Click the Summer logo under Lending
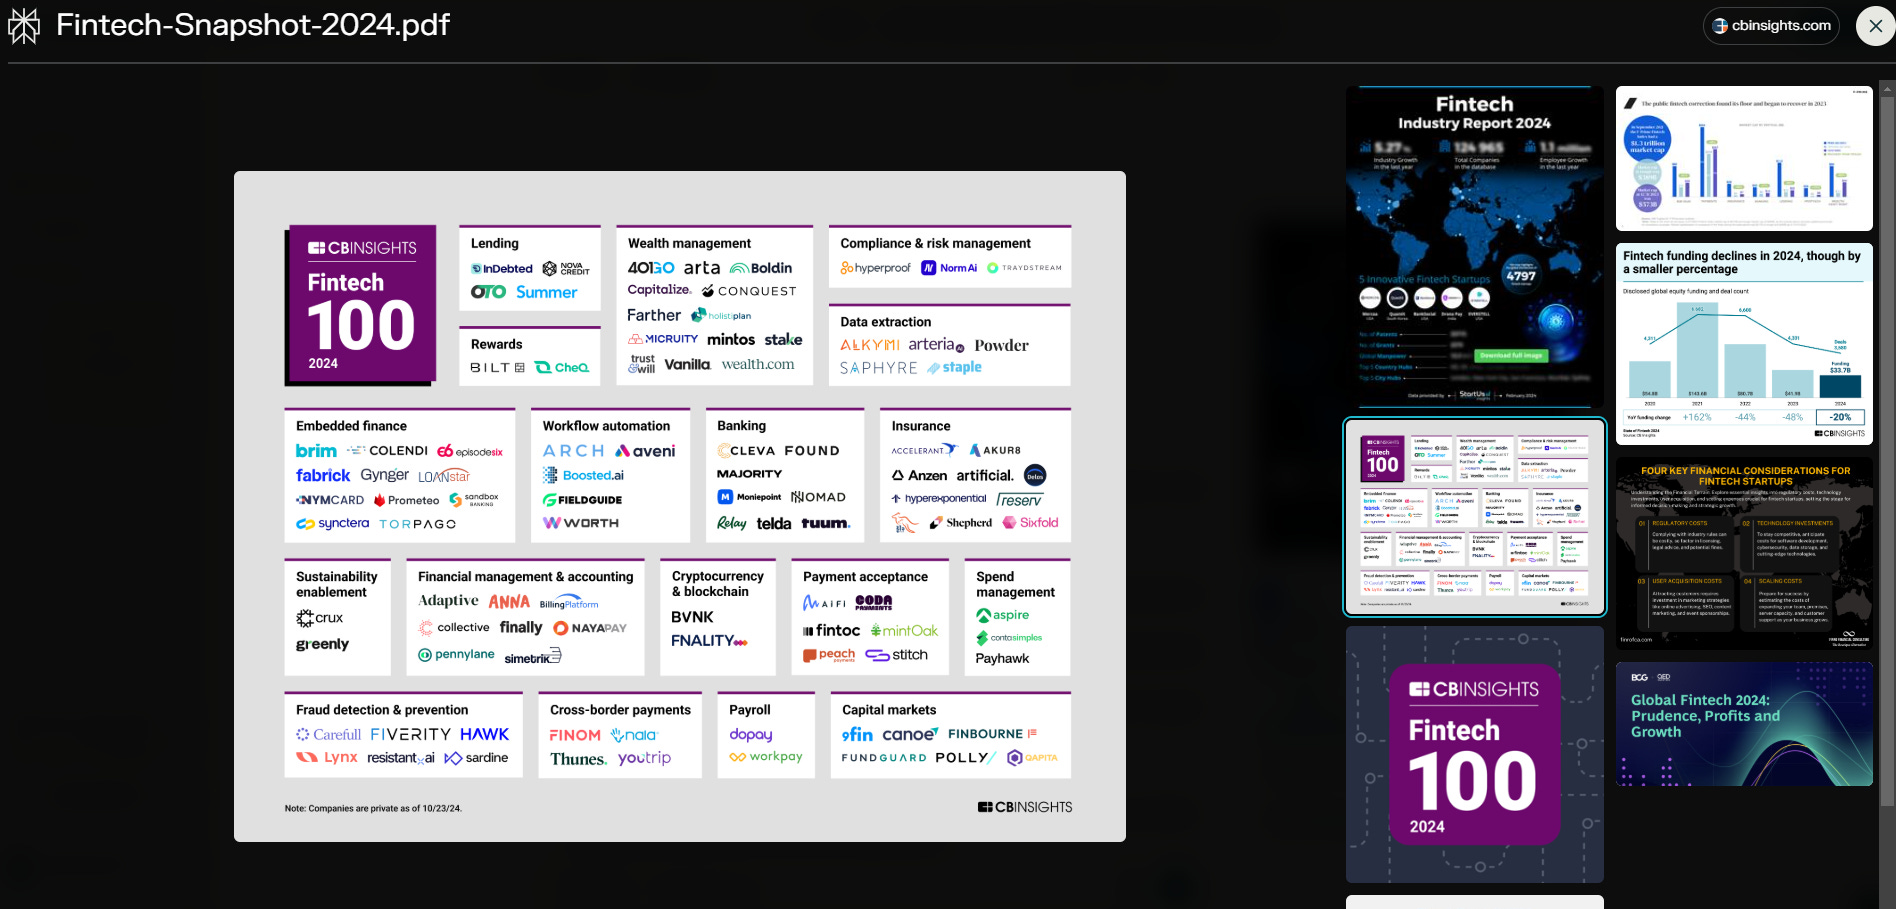 click(546, 292)
